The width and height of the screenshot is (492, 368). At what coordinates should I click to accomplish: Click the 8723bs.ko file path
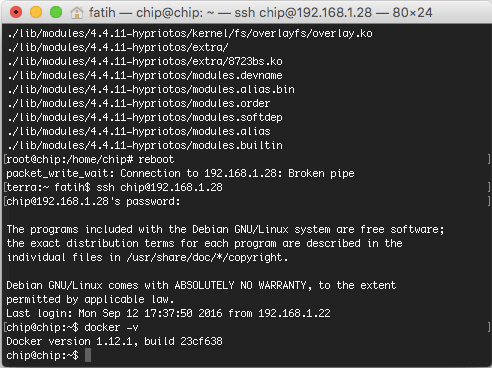(145, 61)
